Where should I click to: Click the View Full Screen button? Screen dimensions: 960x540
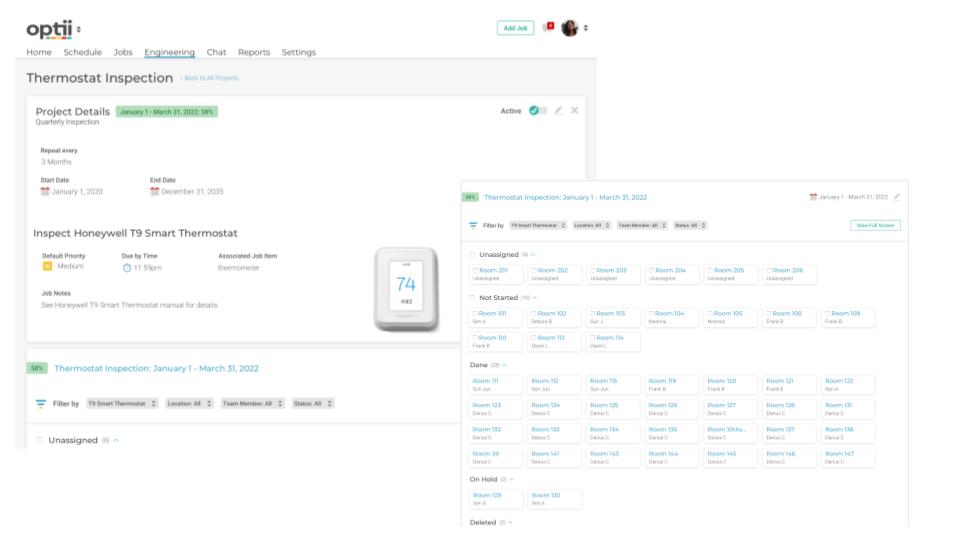click(875, 225)
